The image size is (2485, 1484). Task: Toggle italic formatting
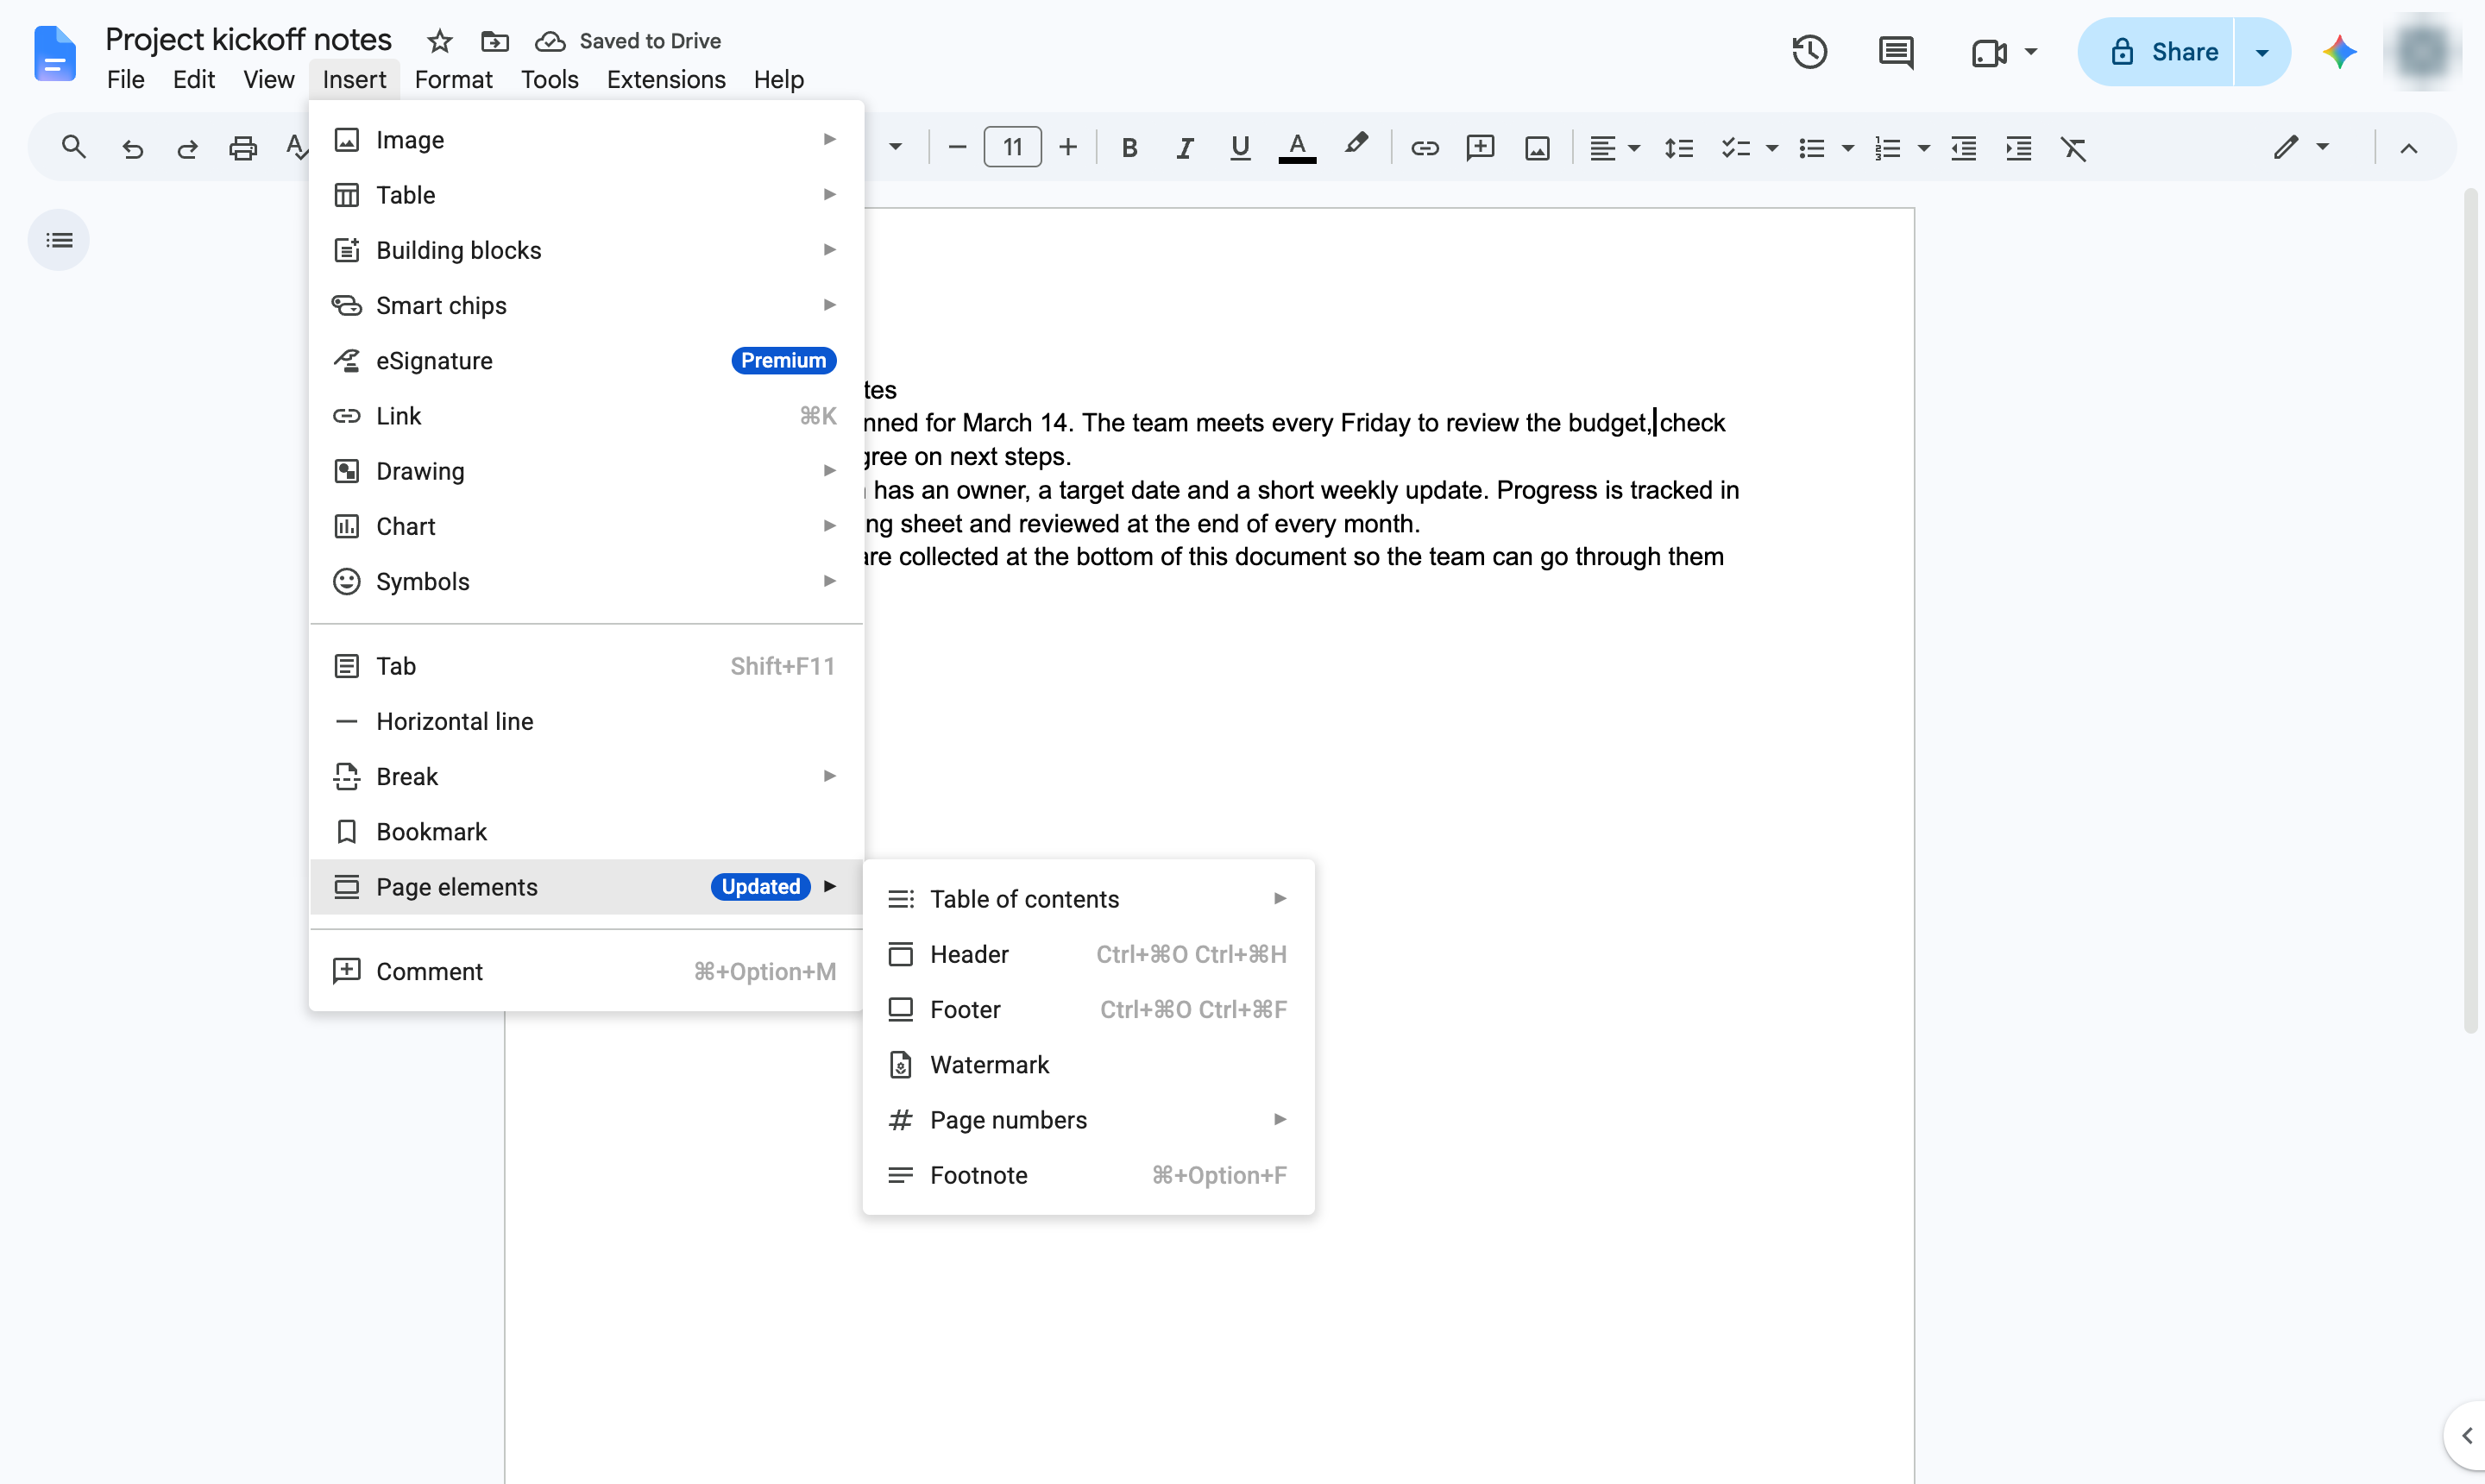[1185, 149]
